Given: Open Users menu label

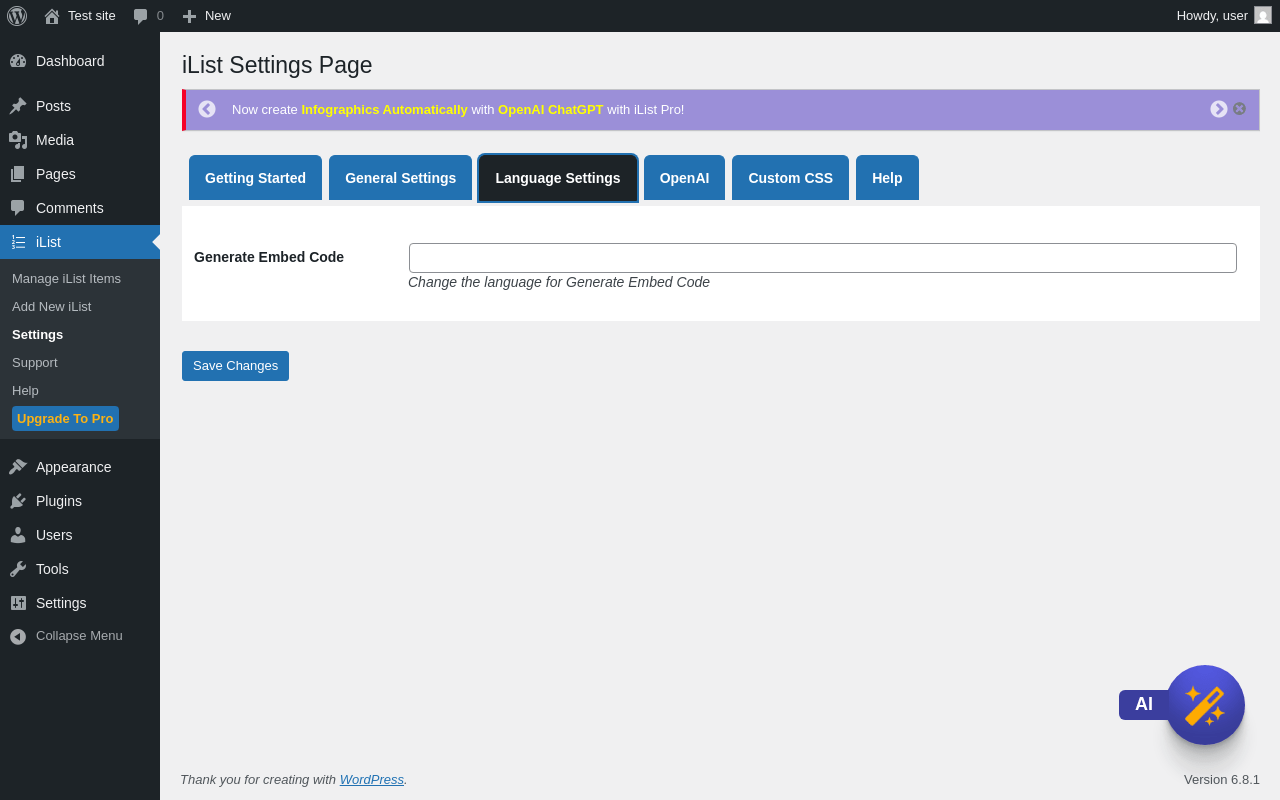Looking at the screenshot, I should coord(54,535).
